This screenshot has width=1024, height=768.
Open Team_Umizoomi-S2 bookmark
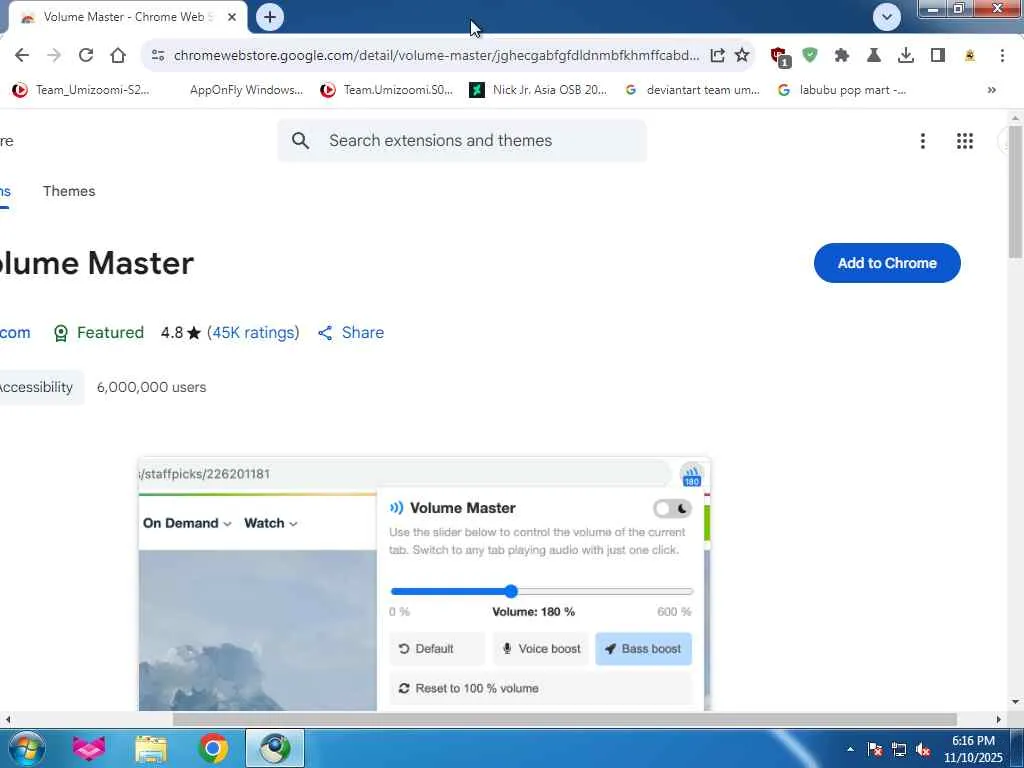click(x=81, y=90)
